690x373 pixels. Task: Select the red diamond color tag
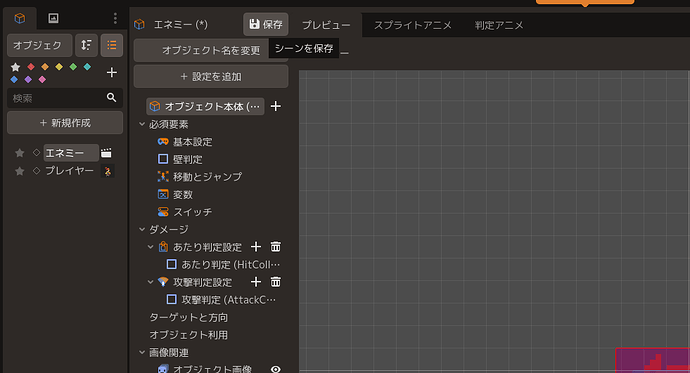coord(31,67)
